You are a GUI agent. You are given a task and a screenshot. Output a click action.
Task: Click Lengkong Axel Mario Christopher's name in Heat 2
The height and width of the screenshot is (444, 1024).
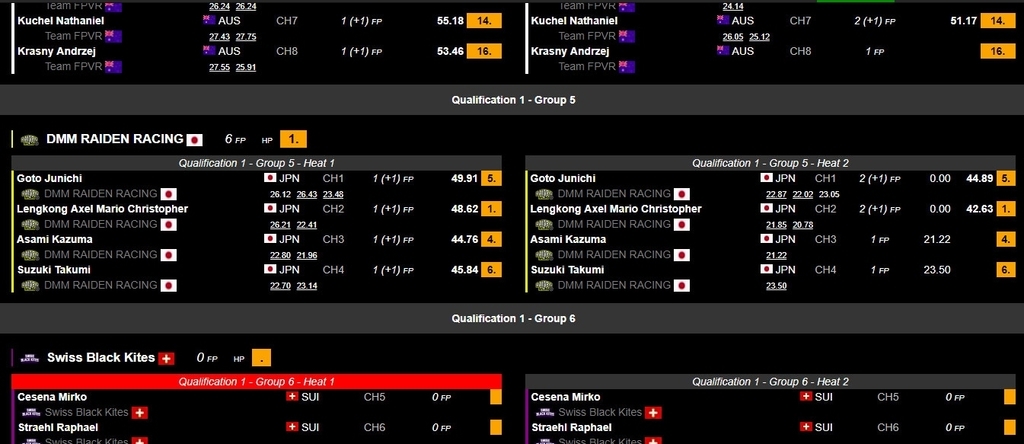tap(616, 209)
